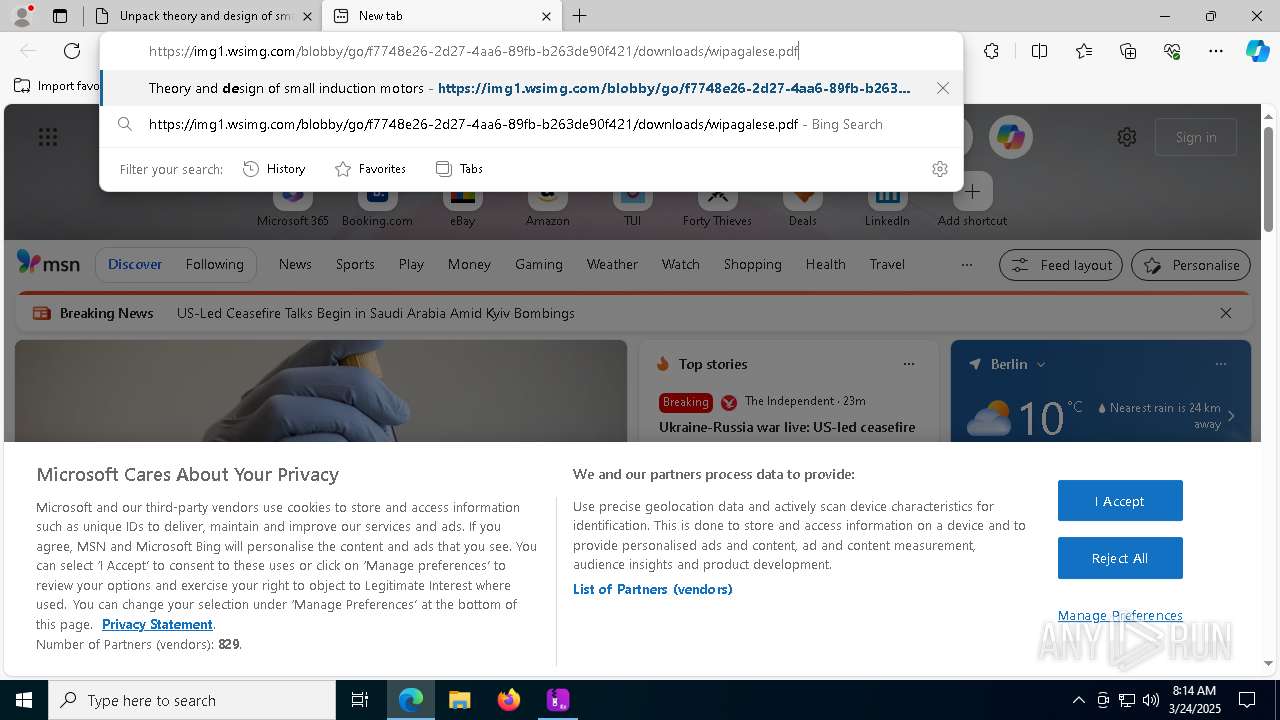Open Browser essentials heart icon

[x=1172, y=51]
